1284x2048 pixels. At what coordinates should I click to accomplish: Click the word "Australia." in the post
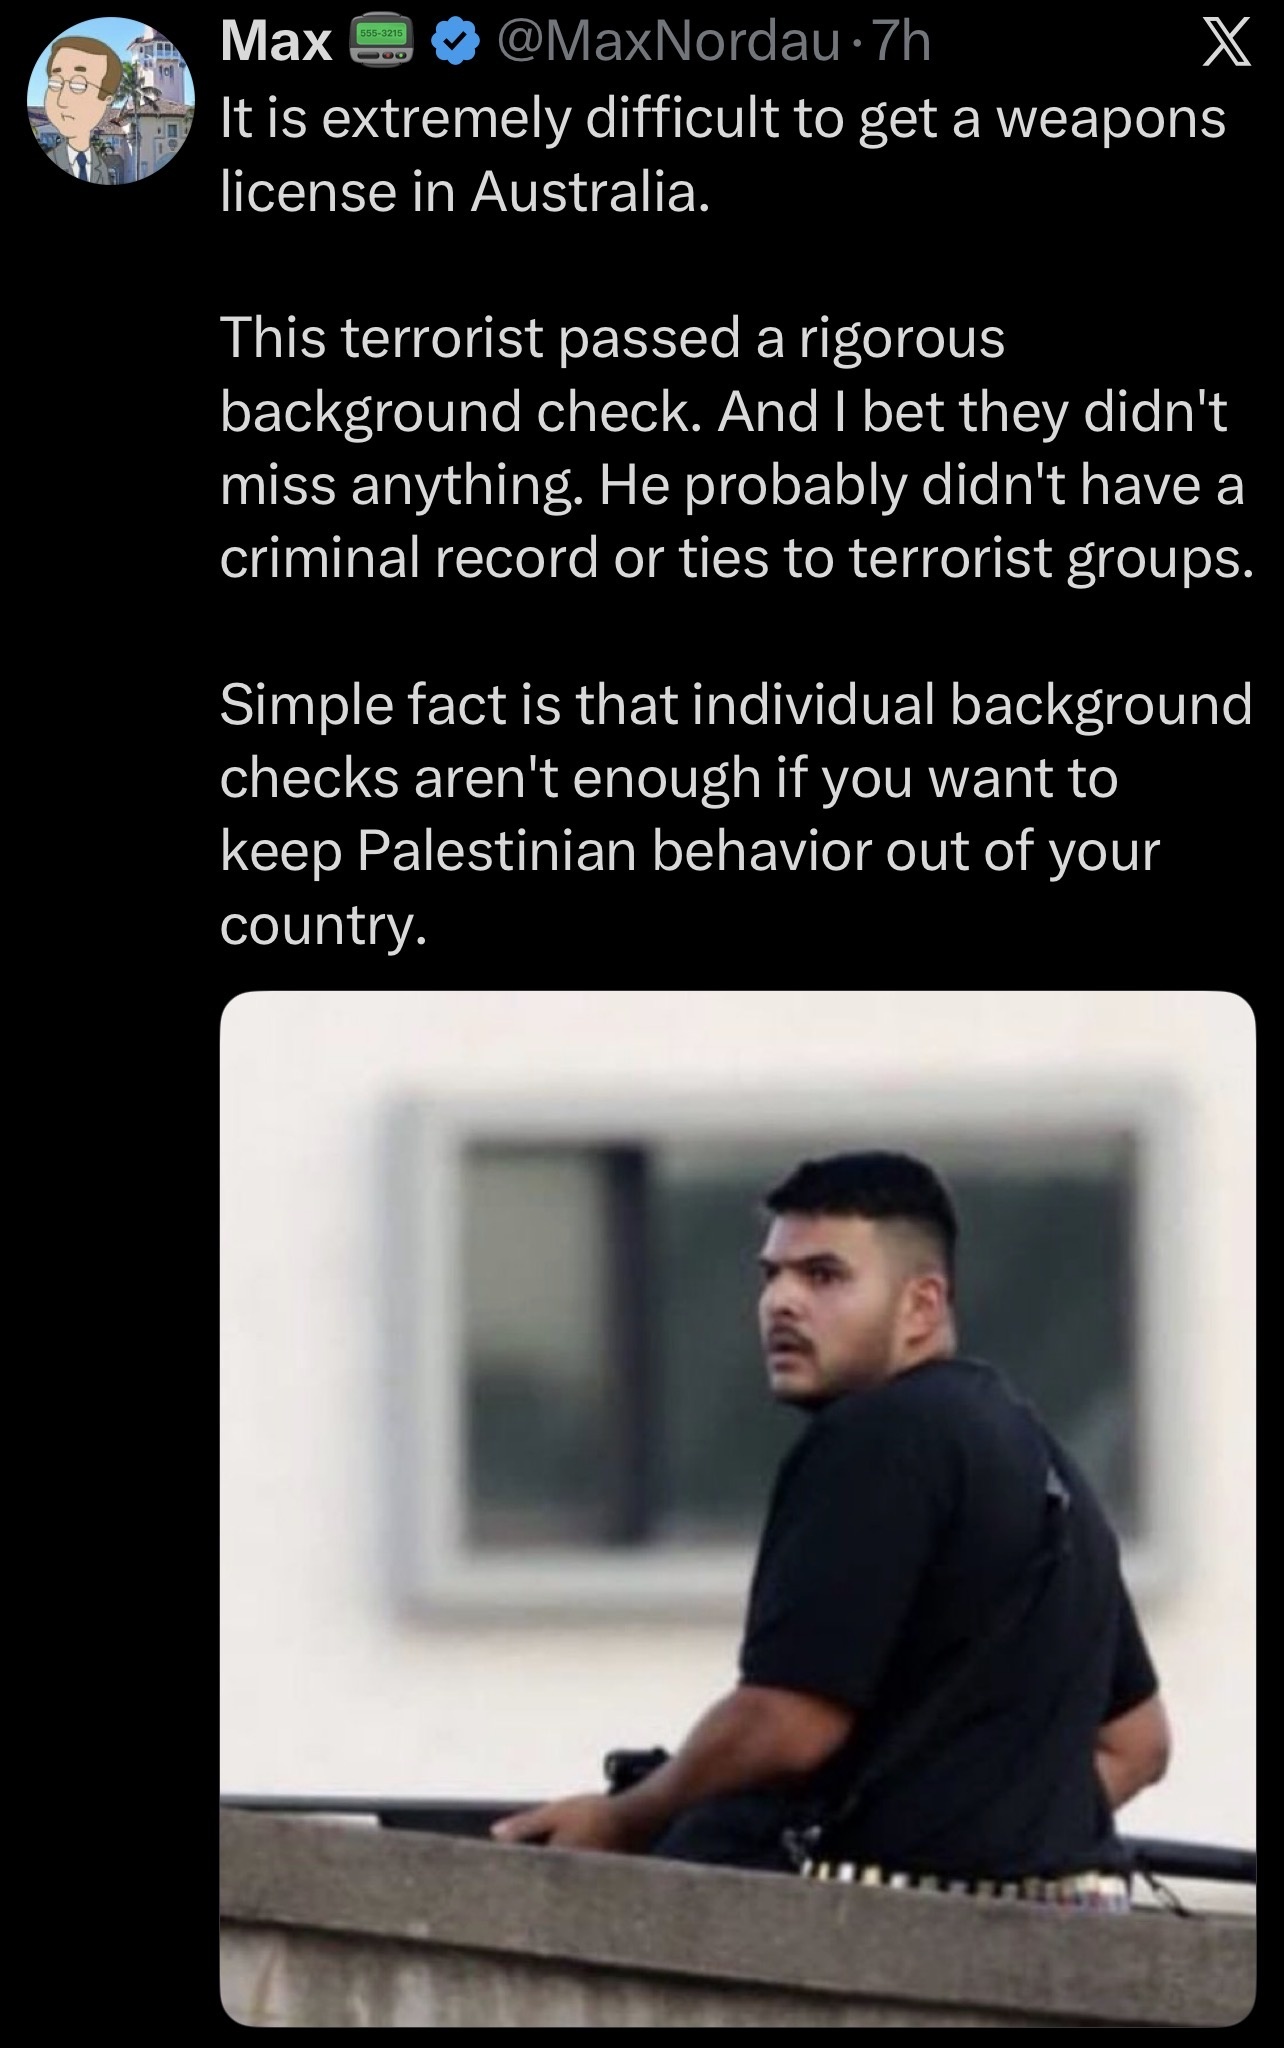(x=590, y=193)
